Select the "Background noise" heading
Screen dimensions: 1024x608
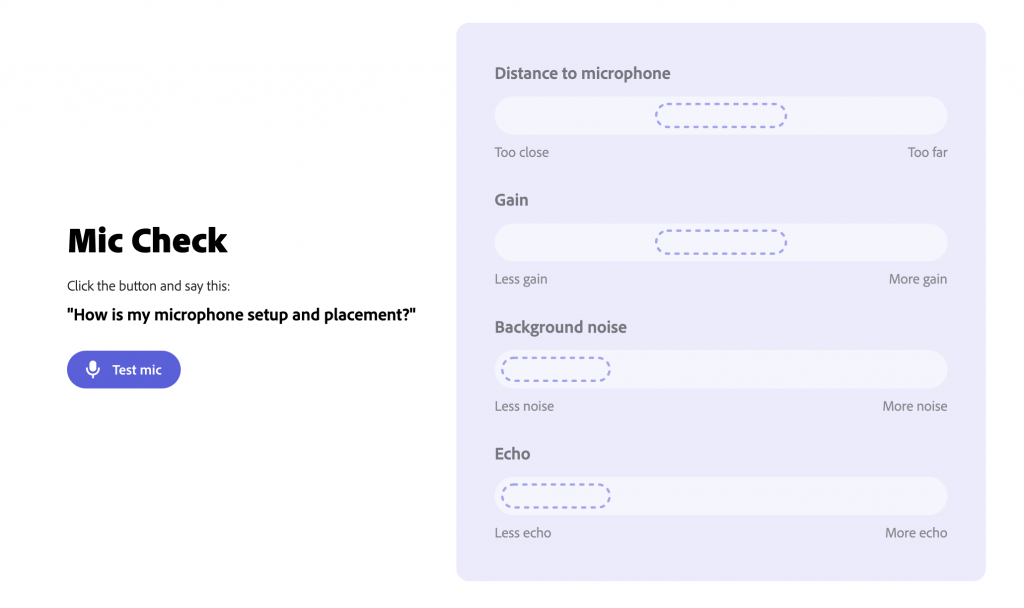point(560,327)
